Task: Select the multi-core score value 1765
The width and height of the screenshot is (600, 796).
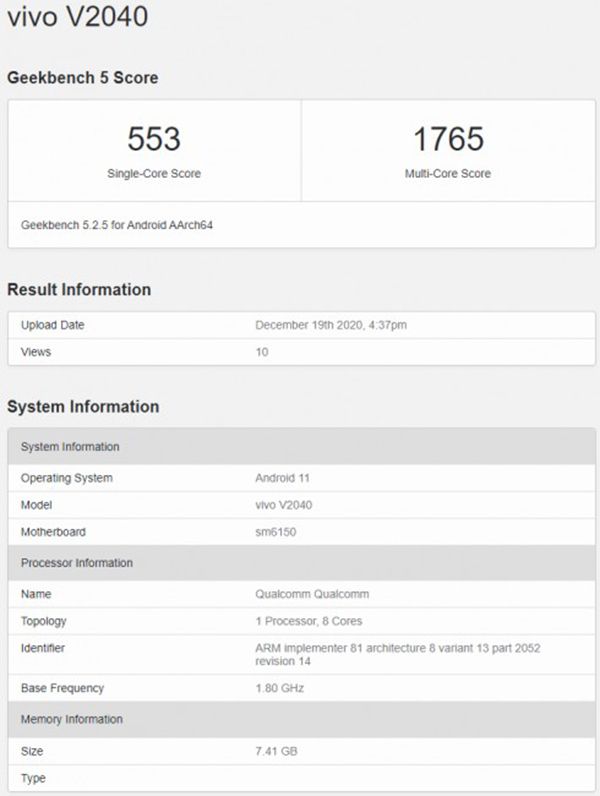Action: tap(447, 139)
